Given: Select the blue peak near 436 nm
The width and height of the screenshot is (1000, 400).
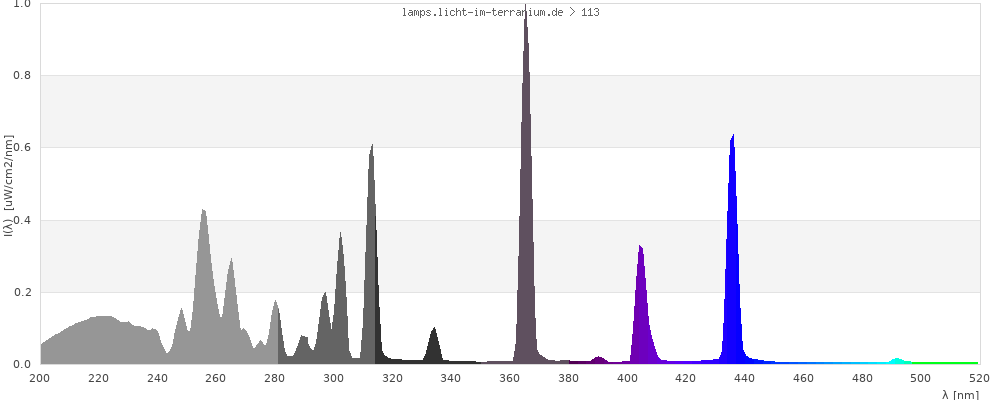Looking at the screenshot, I should coord(733,250).
